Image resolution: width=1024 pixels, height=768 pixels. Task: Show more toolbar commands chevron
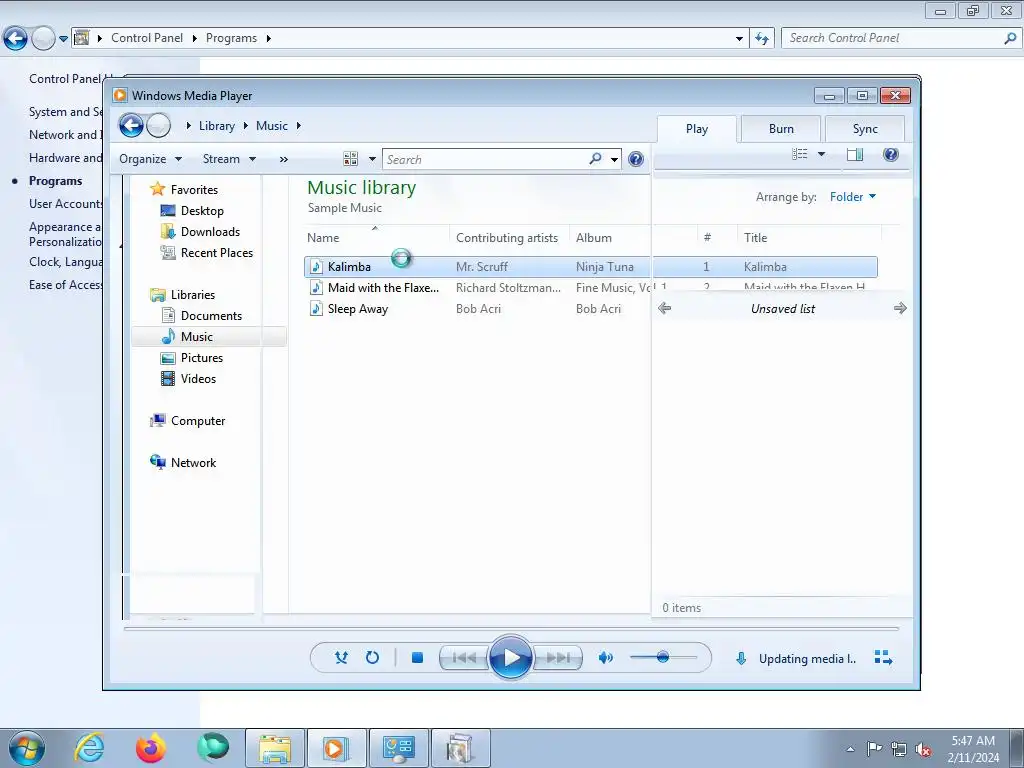tap(283, 159)
